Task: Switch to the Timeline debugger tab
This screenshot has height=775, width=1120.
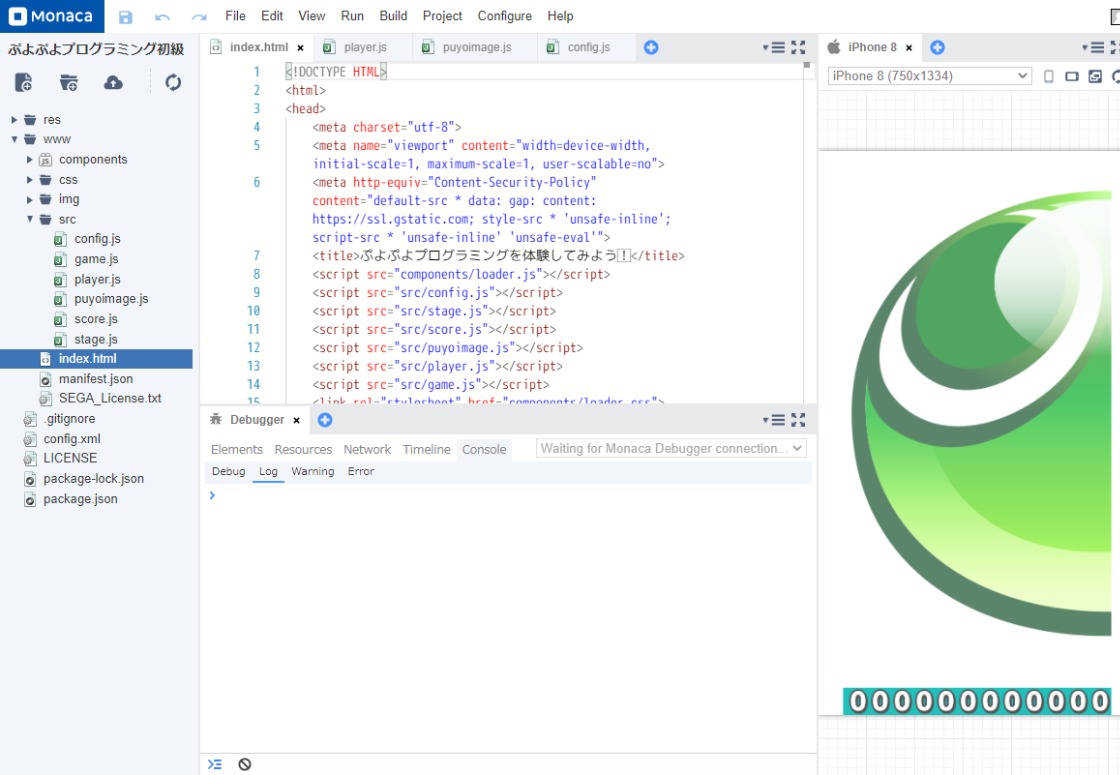Action: (x=426, y=449)
